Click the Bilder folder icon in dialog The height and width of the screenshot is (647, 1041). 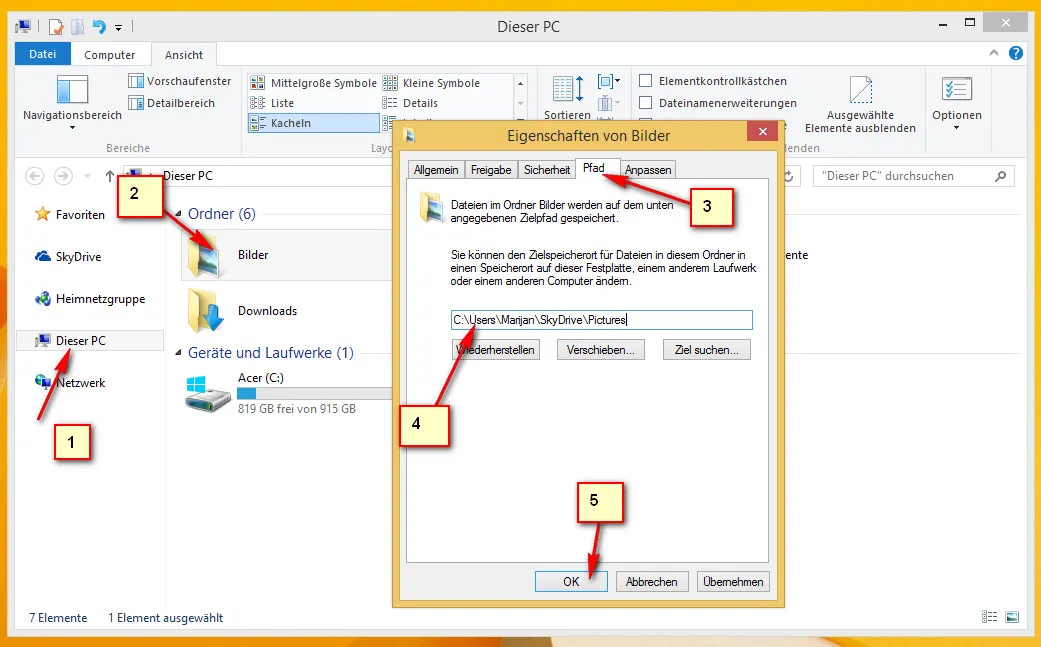[x=432, y=207]
